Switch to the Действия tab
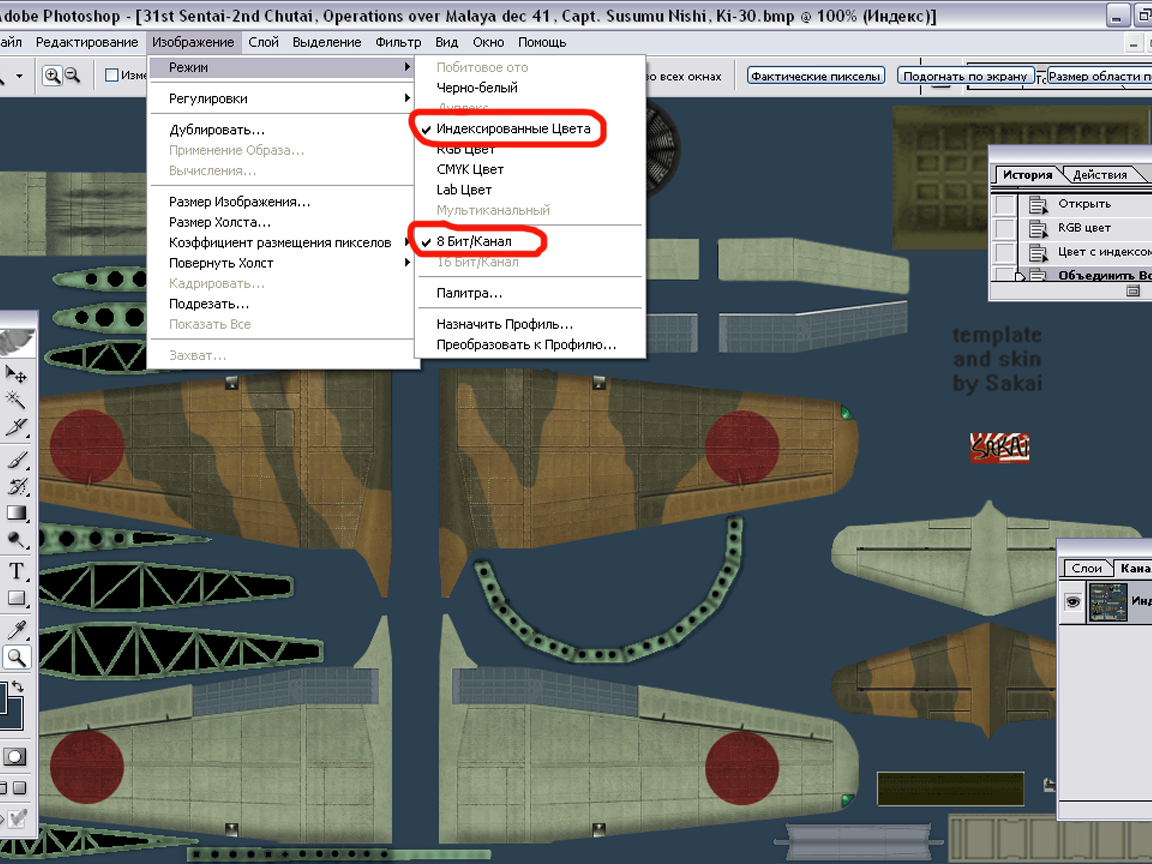Image resolution: width=1152 pixels, height=864 pixels. click(1099, 175)
